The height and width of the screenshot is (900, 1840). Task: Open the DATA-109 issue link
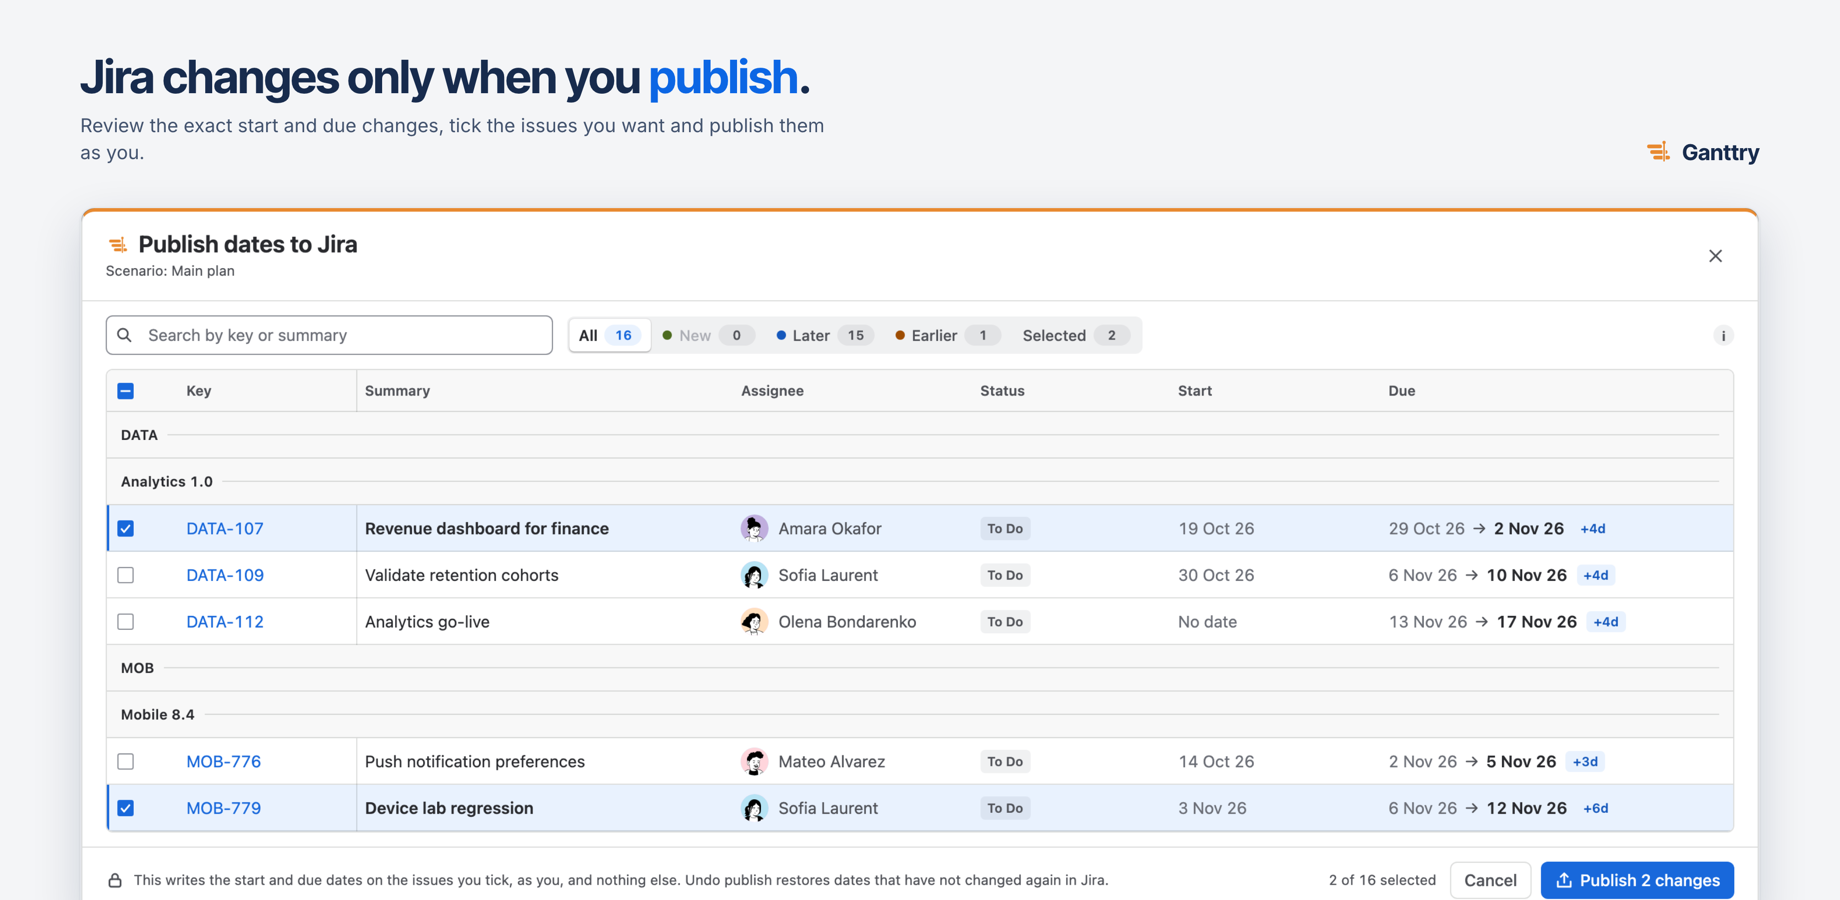click(x=225, y=575)
